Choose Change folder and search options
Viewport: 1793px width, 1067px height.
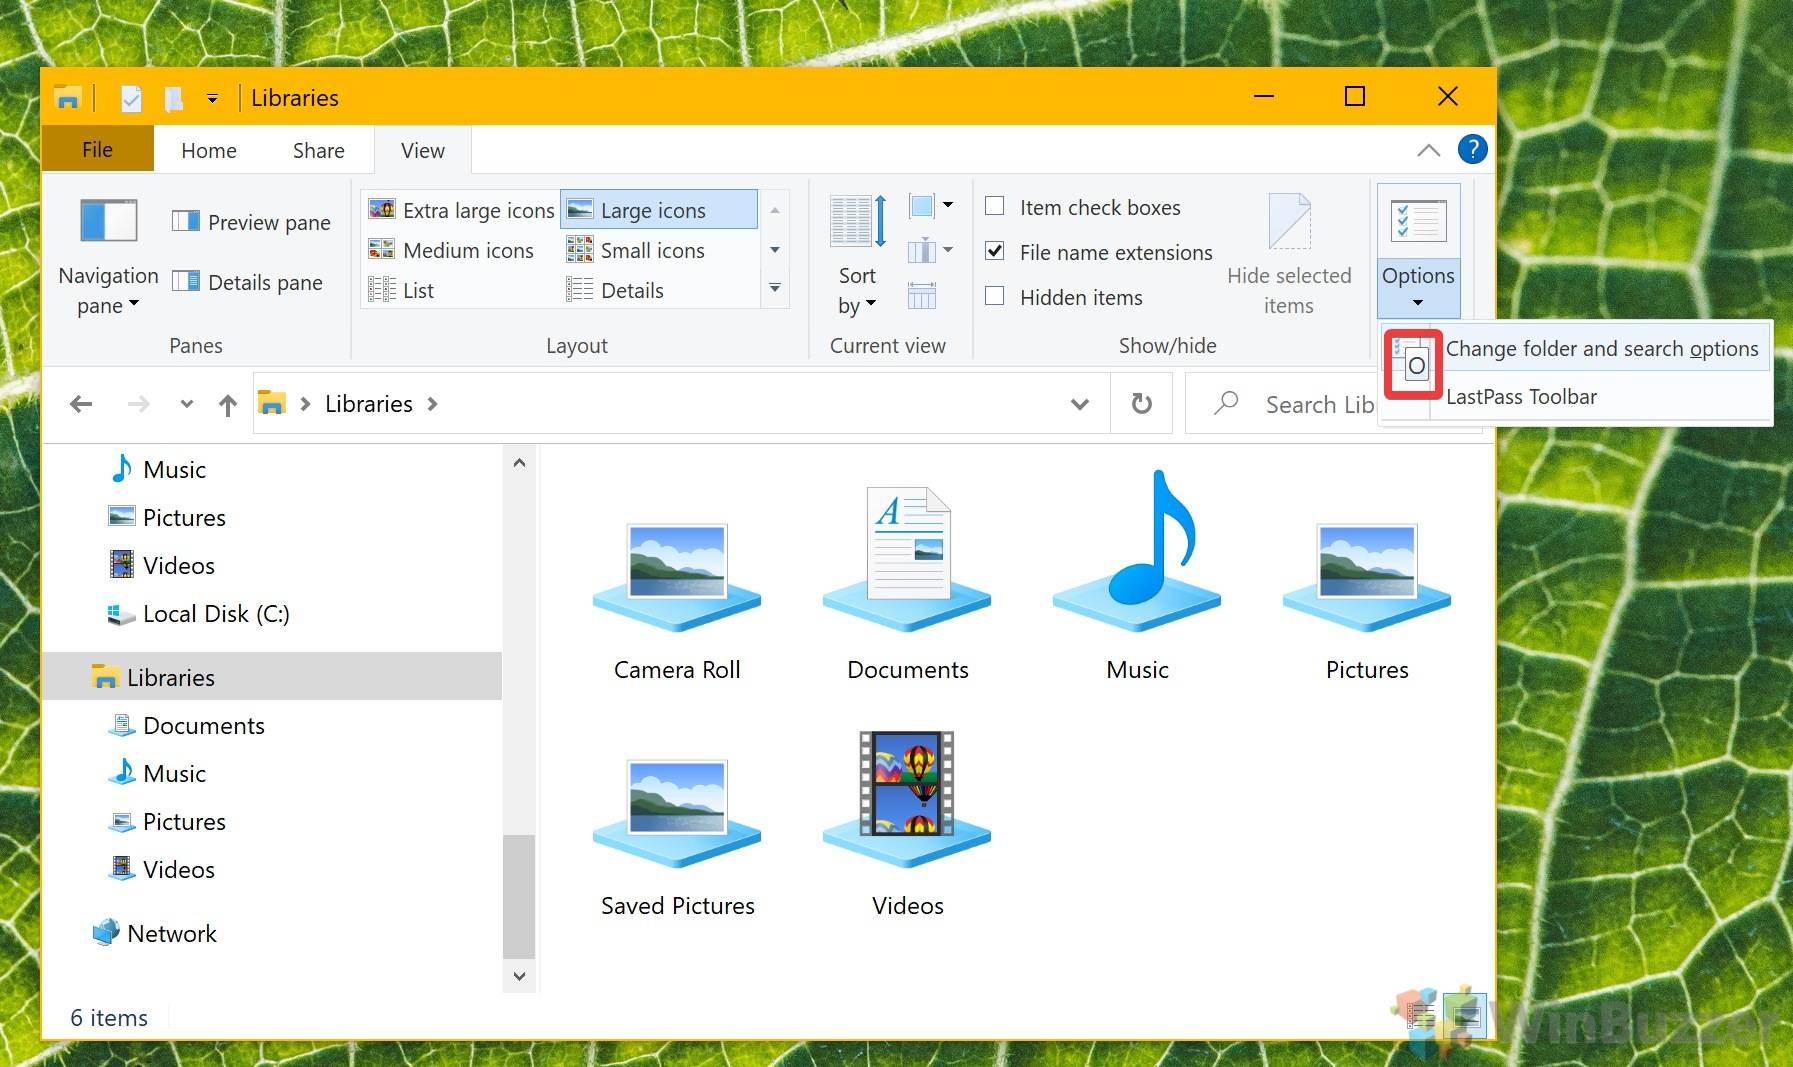tap(1600, 349)
